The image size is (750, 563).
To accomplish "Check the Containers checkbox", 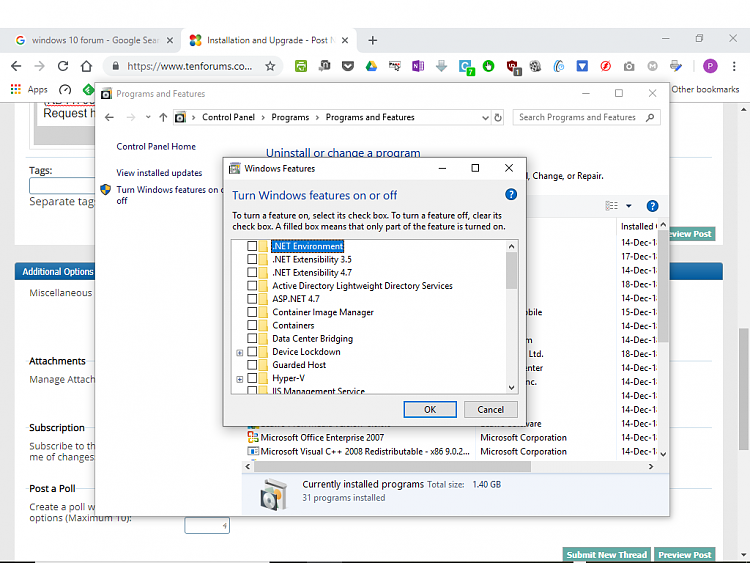I will [252, 325].
